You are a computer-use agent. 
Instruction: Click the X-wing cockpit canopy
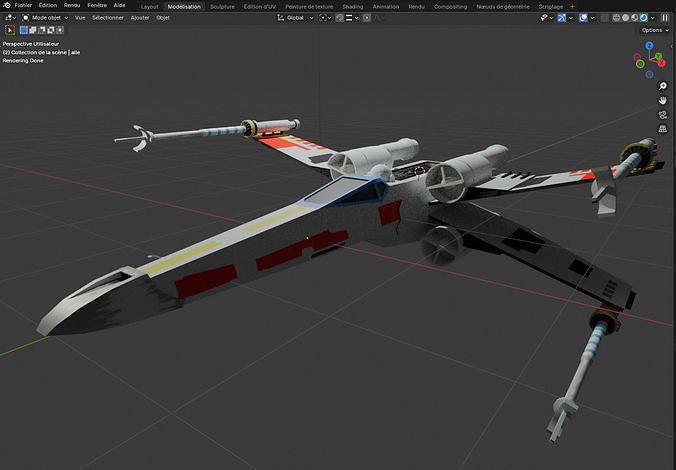[345, 192]
